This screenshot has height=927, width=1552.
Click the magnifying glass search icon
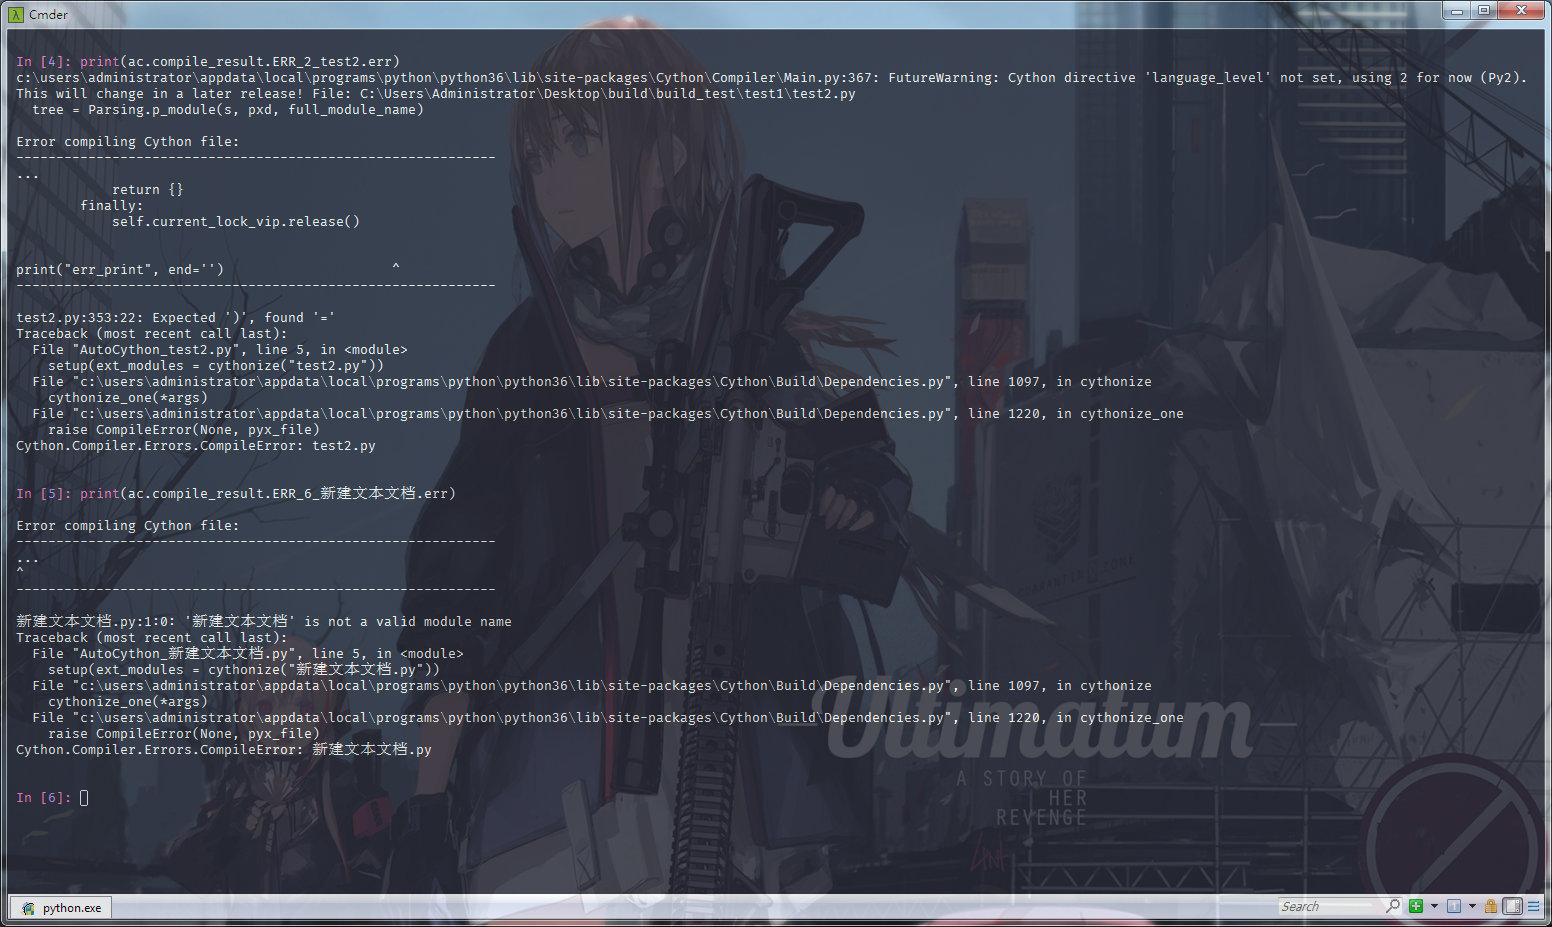click(1393, 906)
